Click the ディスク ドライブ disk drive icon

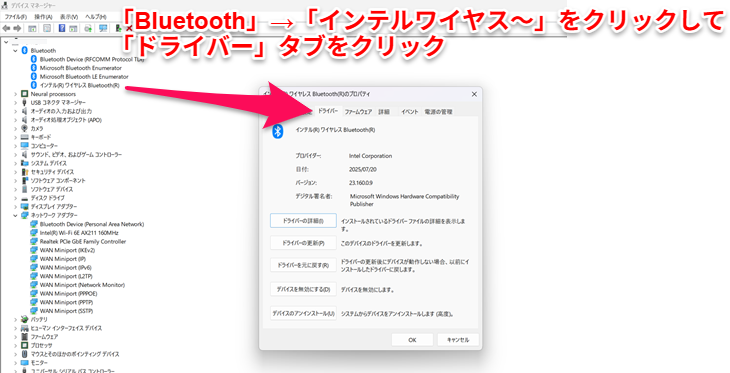(25, 198)
